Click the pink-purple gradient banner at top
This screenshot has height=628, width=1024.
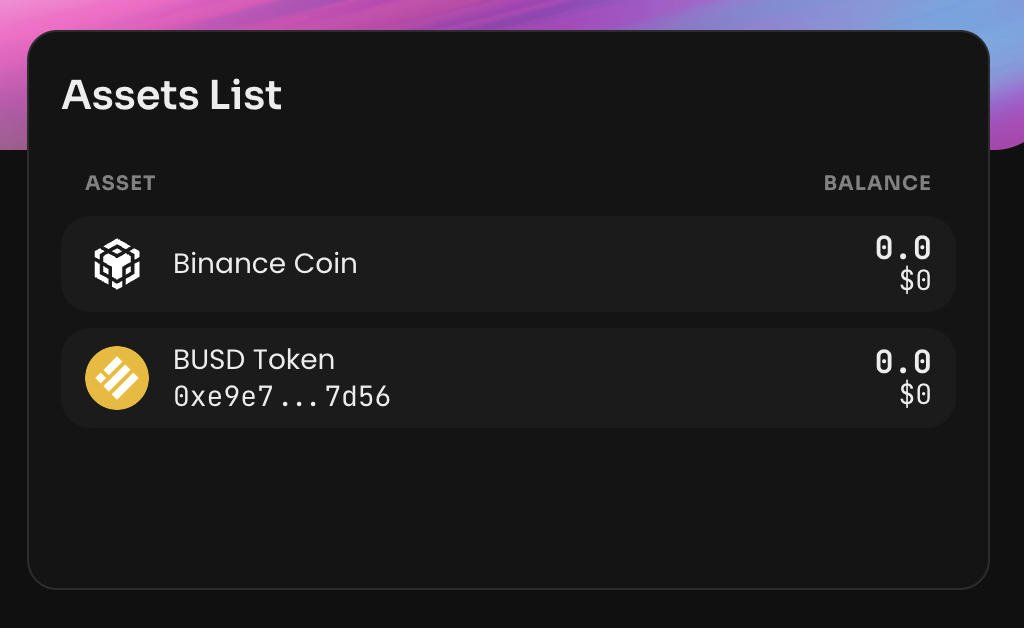pos(512,14)
